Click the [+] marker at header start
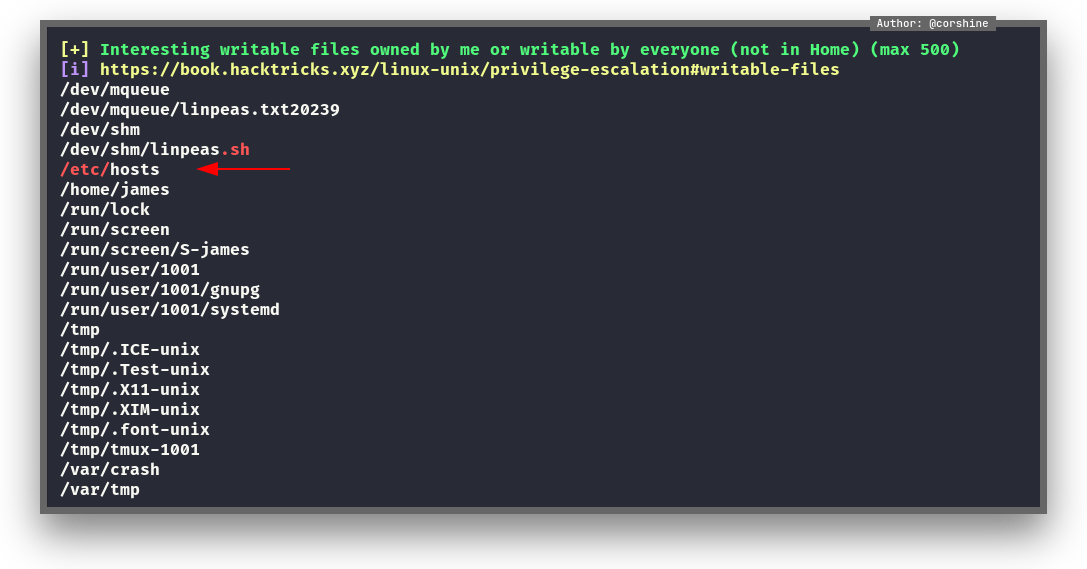 tap(74, 50)
